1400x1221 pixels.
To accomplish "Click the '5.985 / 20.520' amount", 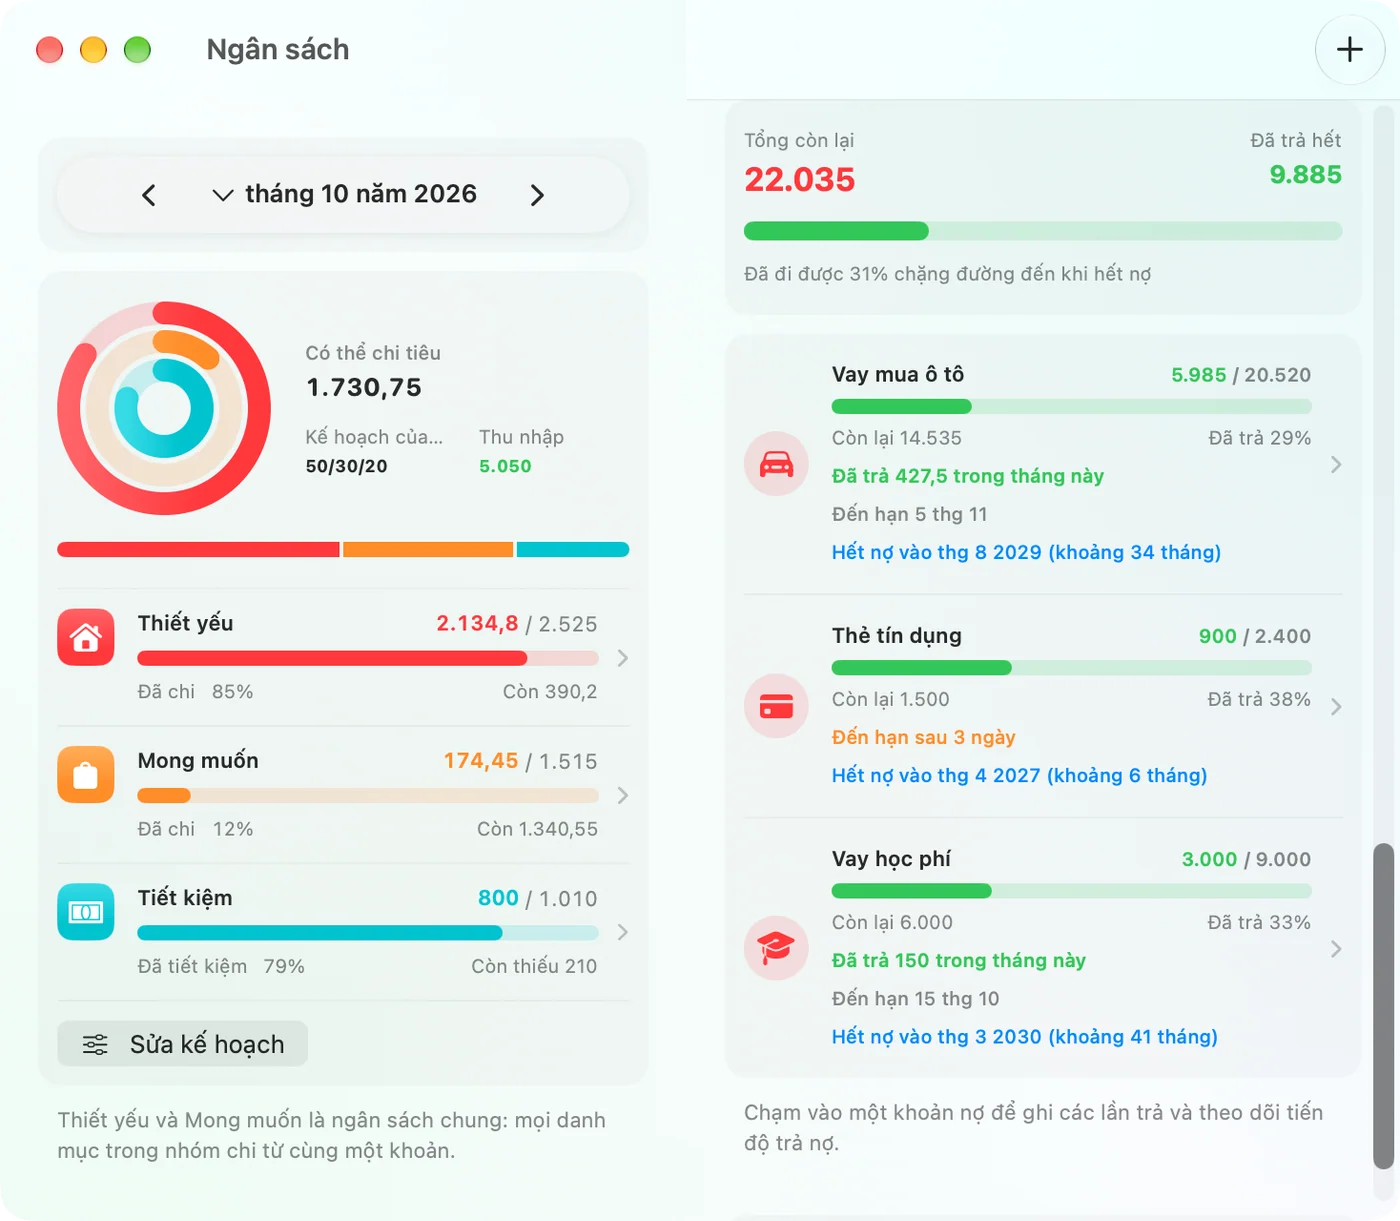I will tap(1241, 375).
